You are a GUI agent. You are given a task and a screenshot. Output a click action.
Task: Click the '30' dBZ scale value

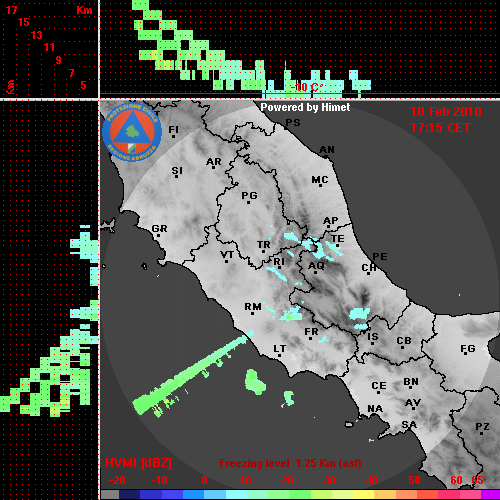(x=329, y=480)
